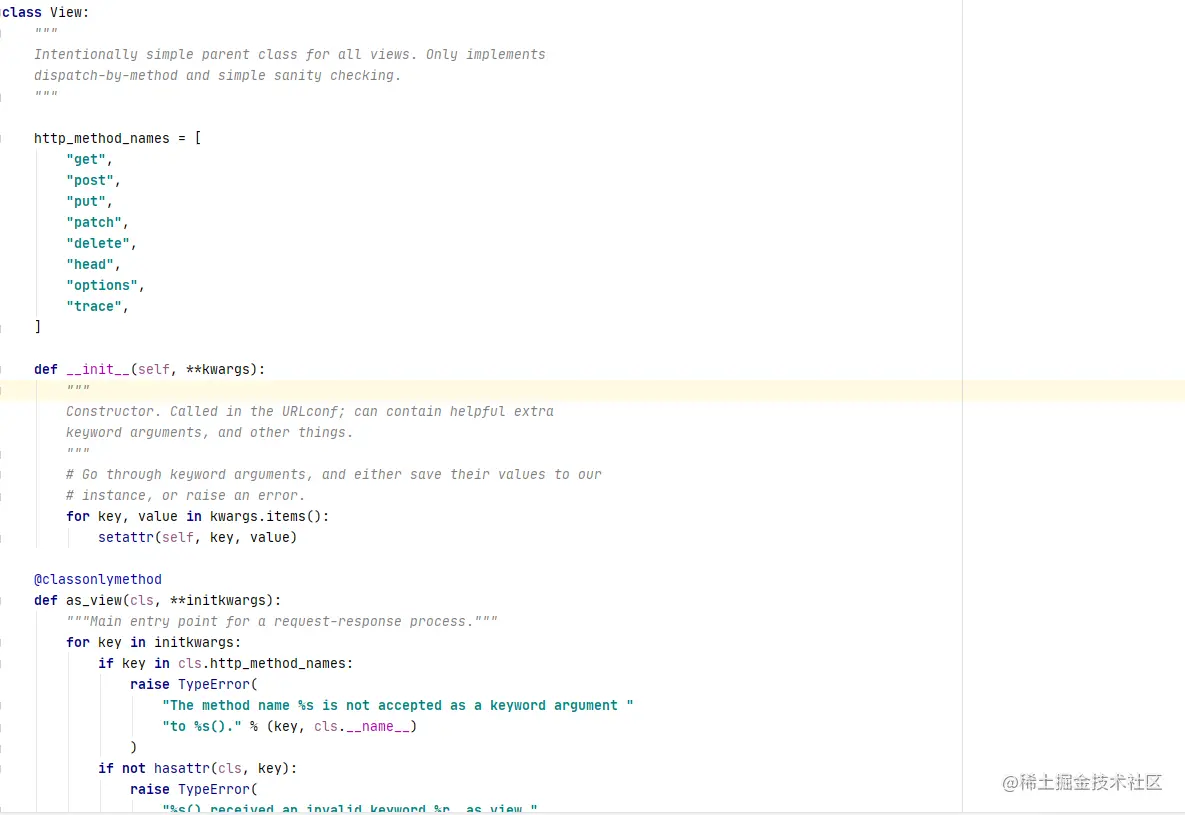Viewport: 1185px width, 815px height.
Task: Click 'kwargs.items()' in the for loop
Action: [x=265, y=516]
